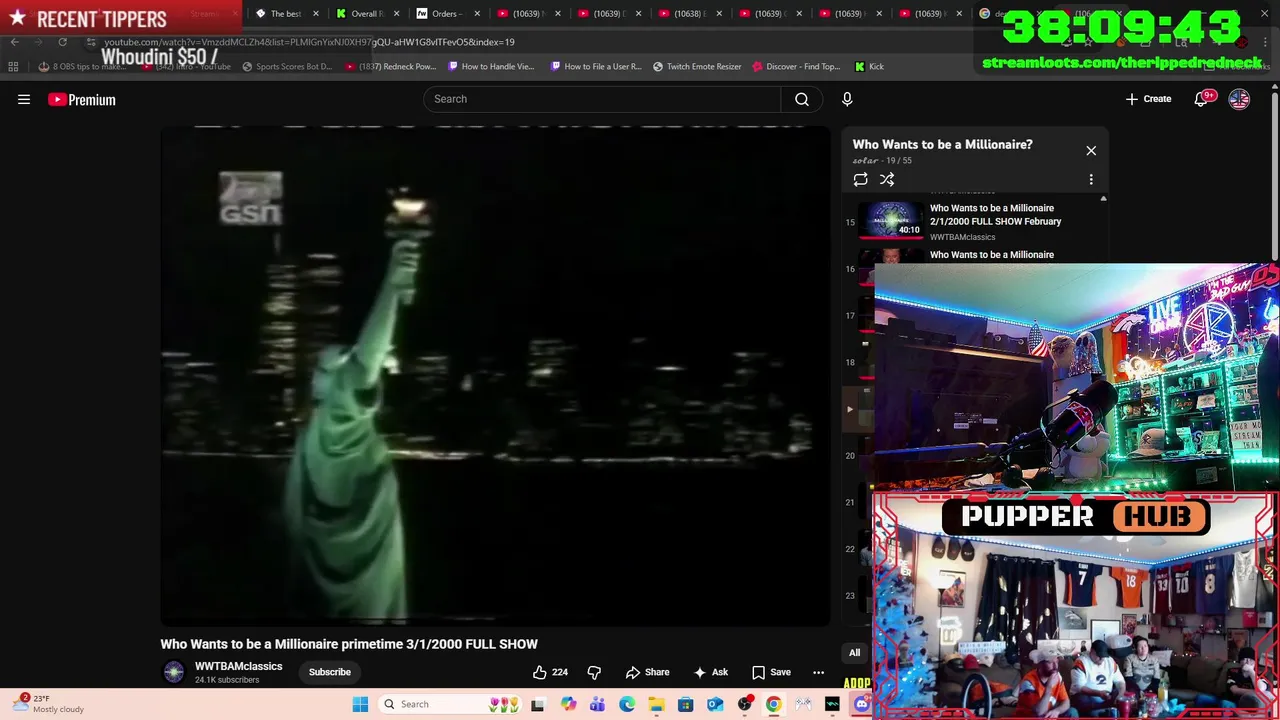Open weather widget 23°F Mostly cloudy
Image resolution: width=1280 pixels, height=720 pixels.
pos(48,704)
